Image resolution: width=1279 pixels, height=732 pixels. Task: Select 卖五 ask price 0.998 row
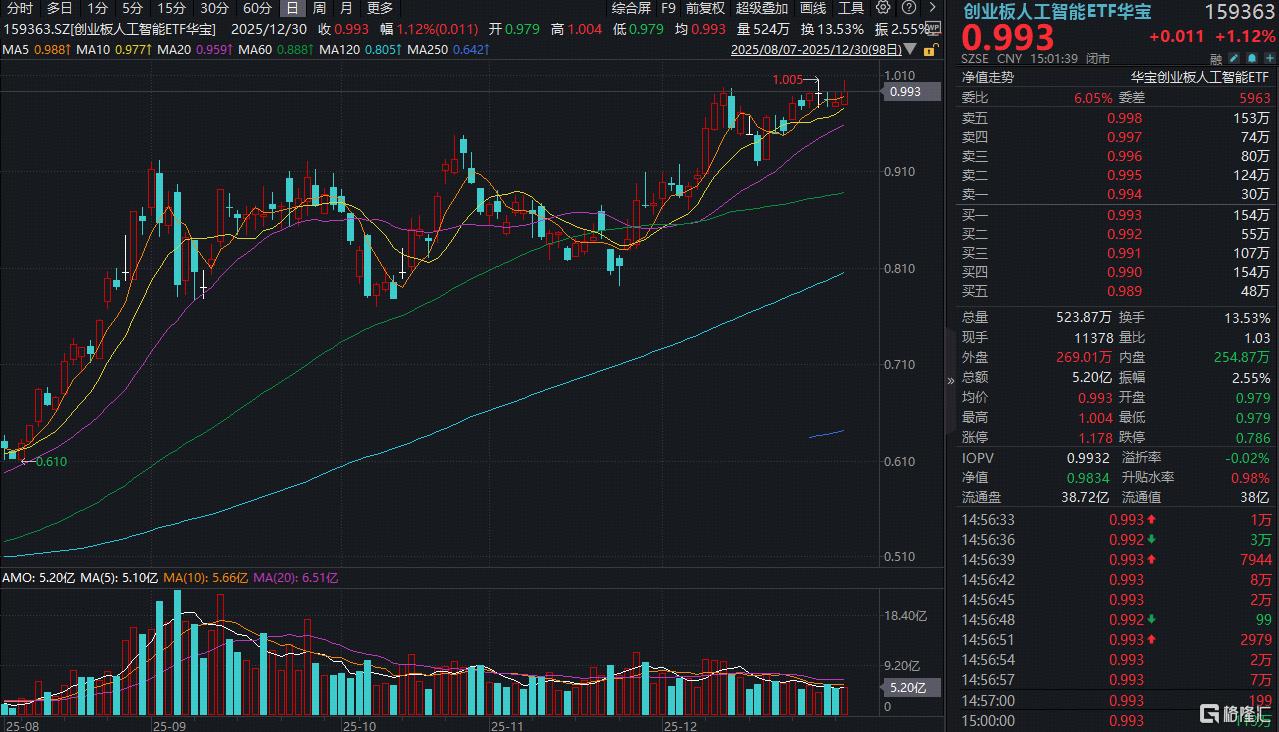point(1116,118)
